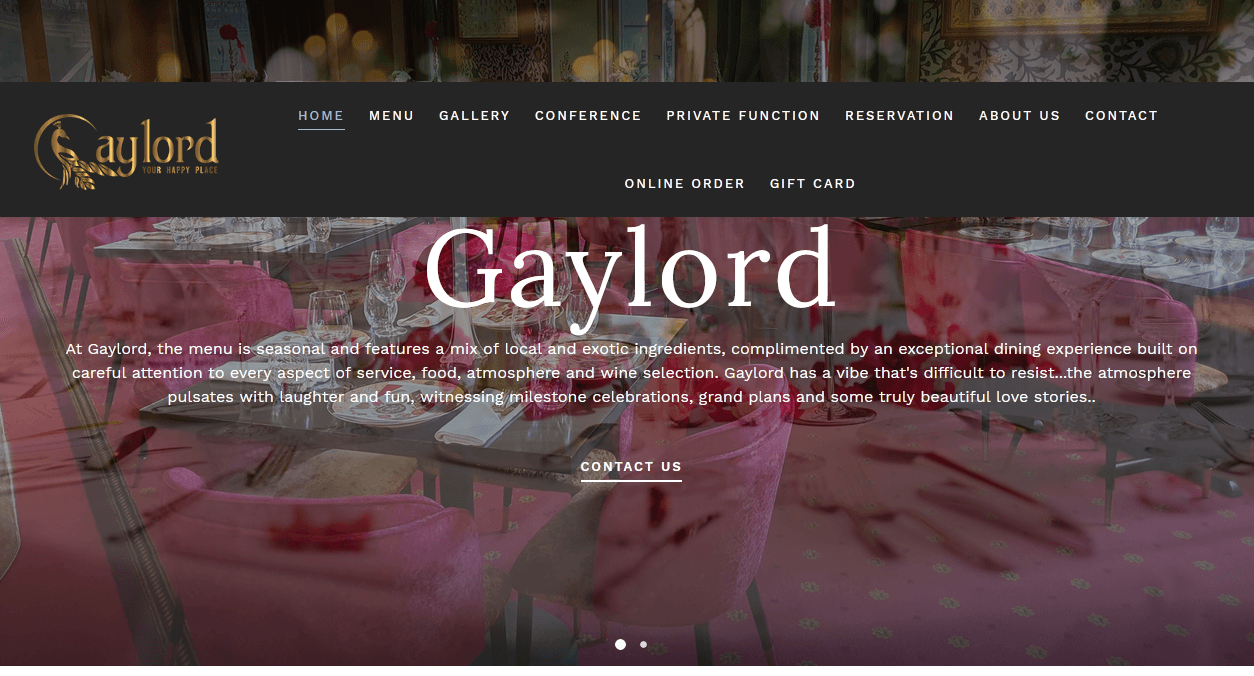
Task: Click the Contact Us hero button
Action: pos(631,467)
